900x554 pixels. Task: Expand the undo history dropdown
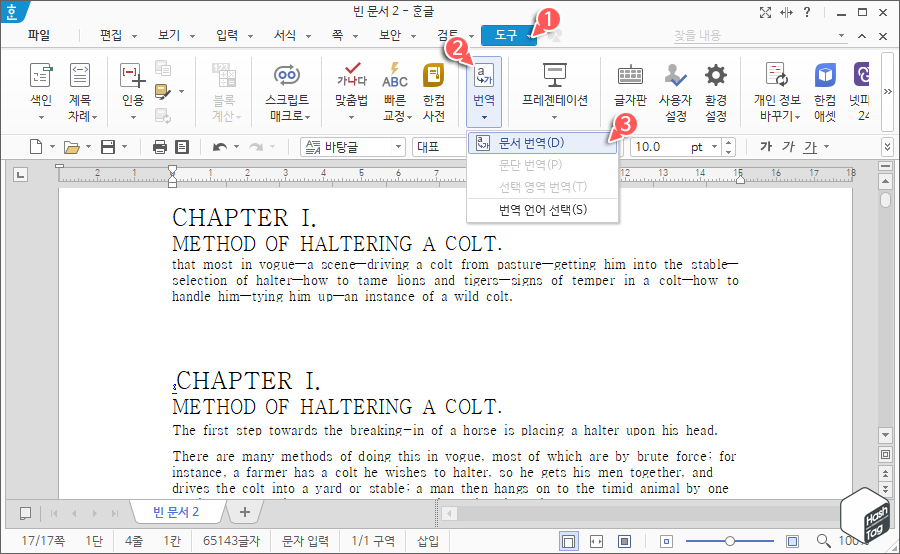click(x=236, y=147)
